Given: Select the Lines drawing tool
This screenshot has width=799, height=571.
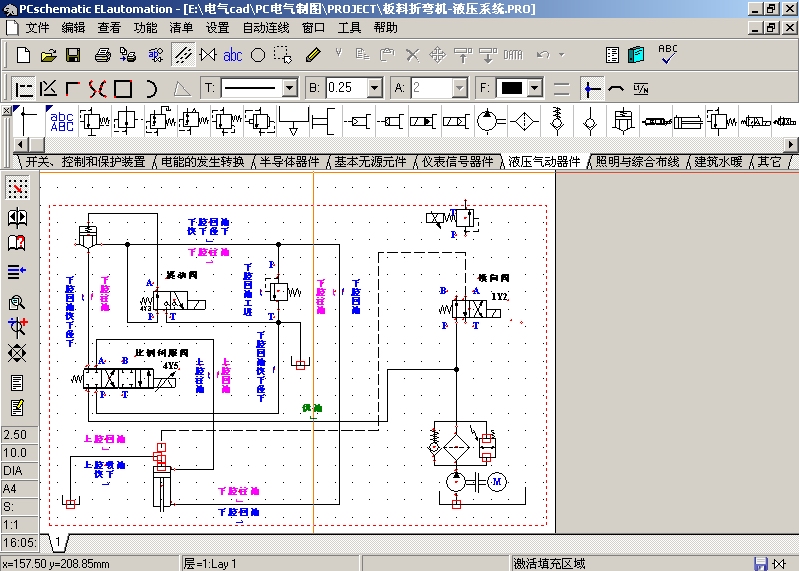Looking at the screenshot, I should tap(183, 55).
